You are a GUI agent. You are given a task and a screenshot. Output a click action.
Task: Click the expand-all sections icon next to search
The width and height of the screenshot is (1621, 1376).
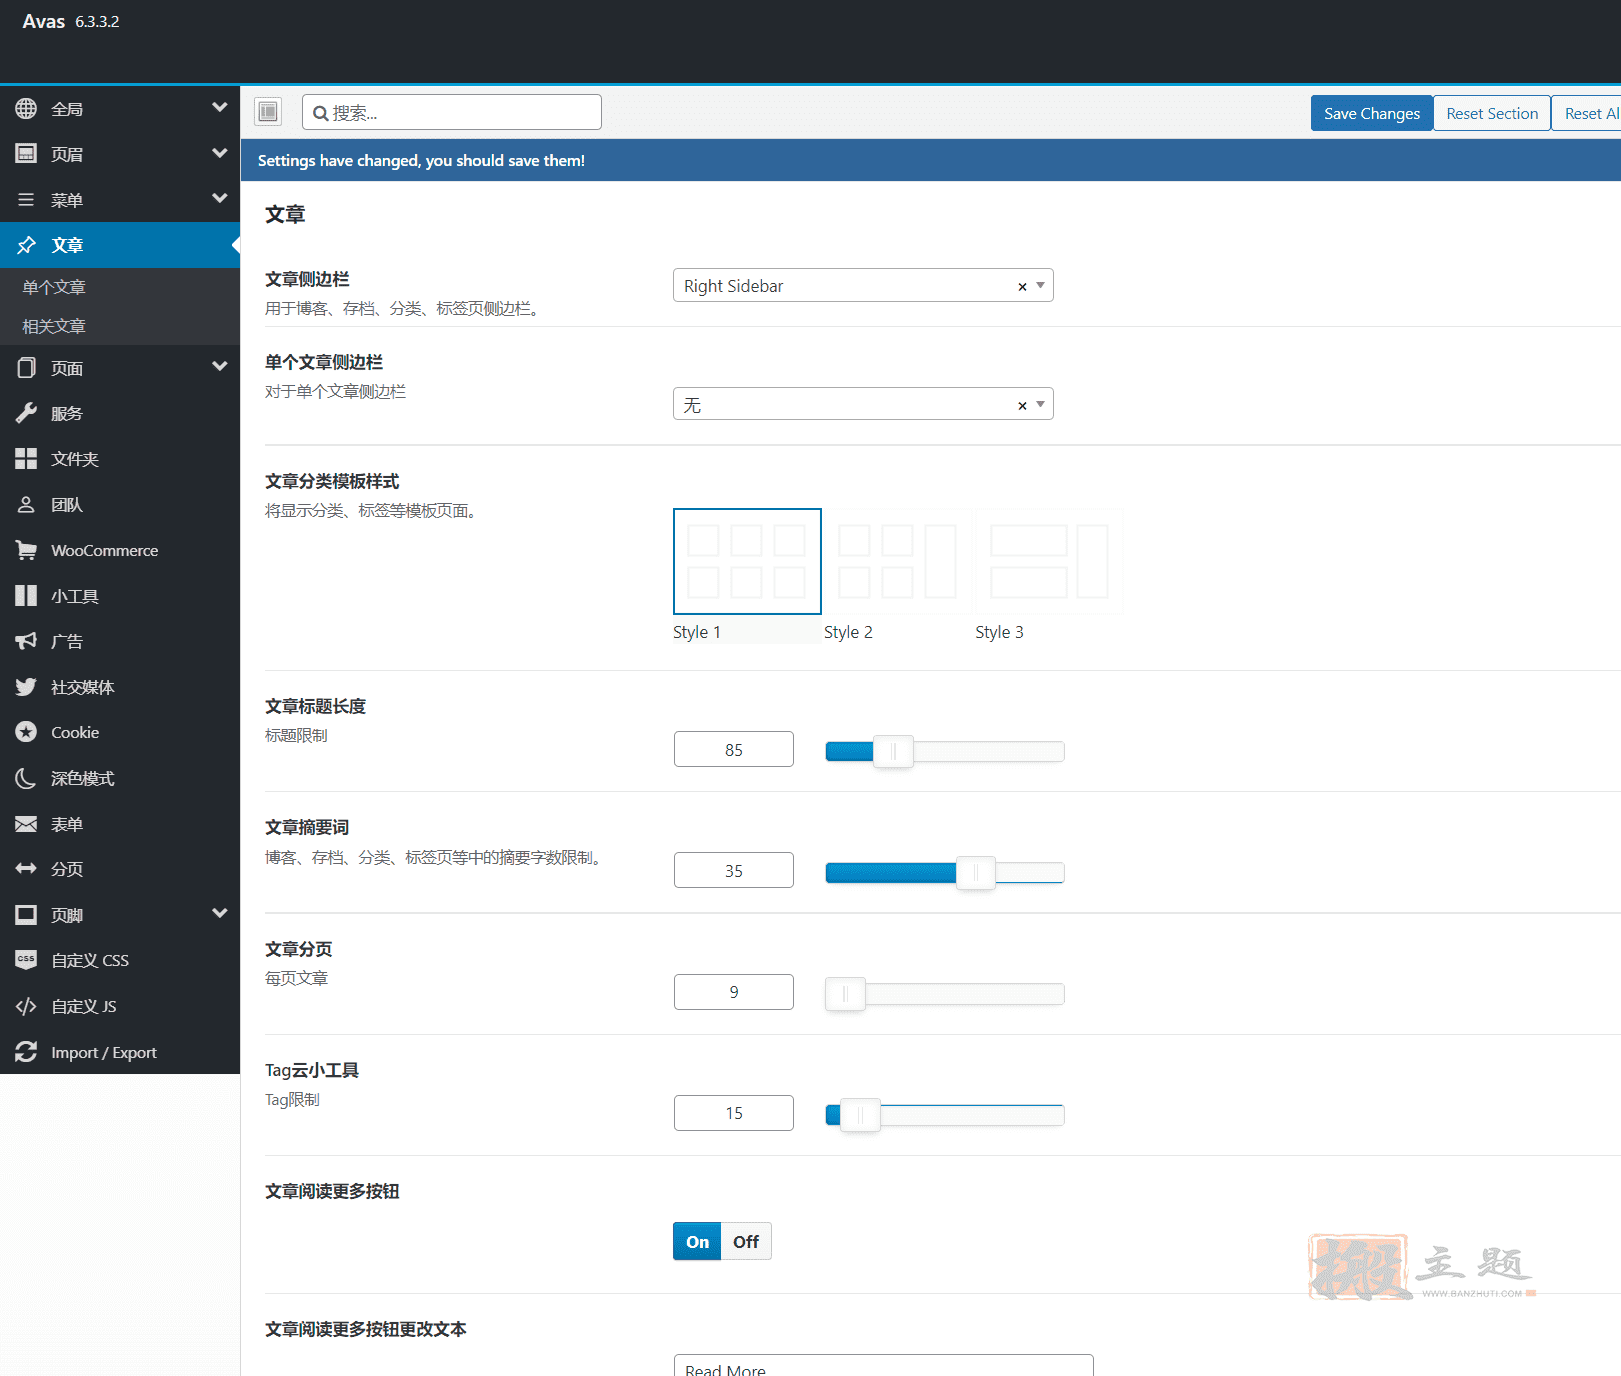click(x=268, y=111)
